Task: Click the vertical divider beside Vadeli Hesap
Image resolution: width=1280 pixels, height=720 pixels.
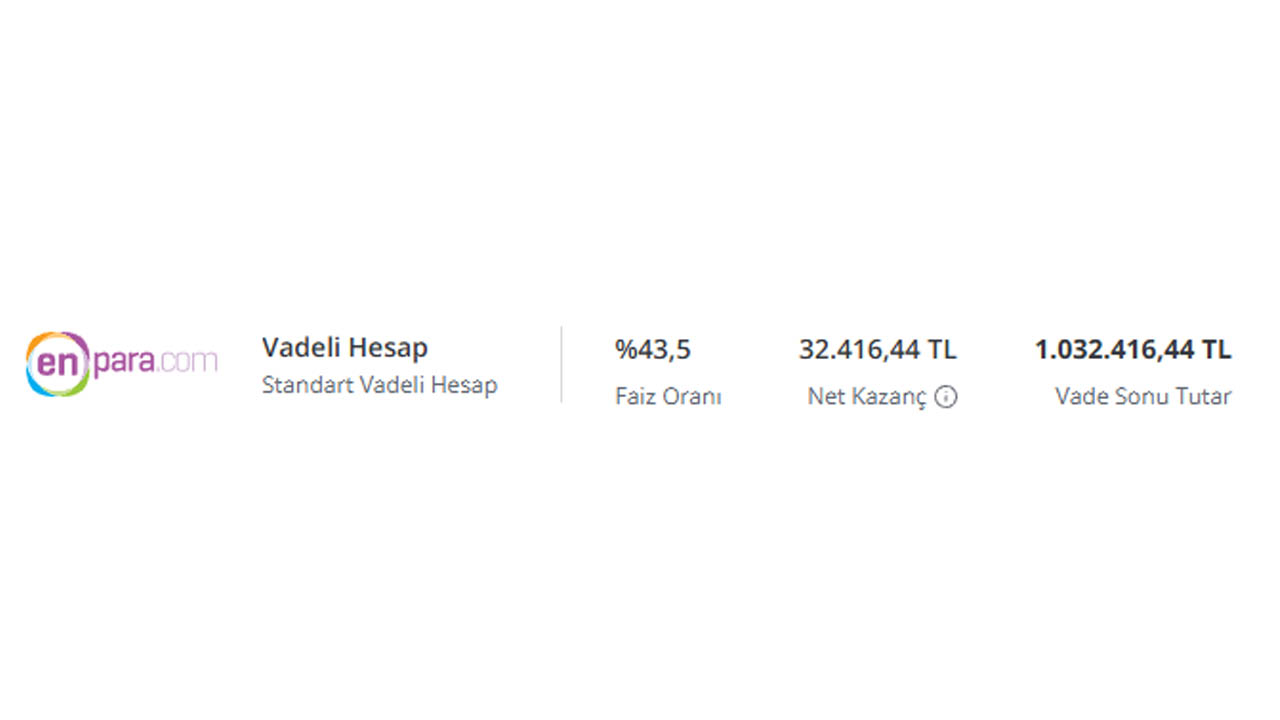Action: [561, 365]
